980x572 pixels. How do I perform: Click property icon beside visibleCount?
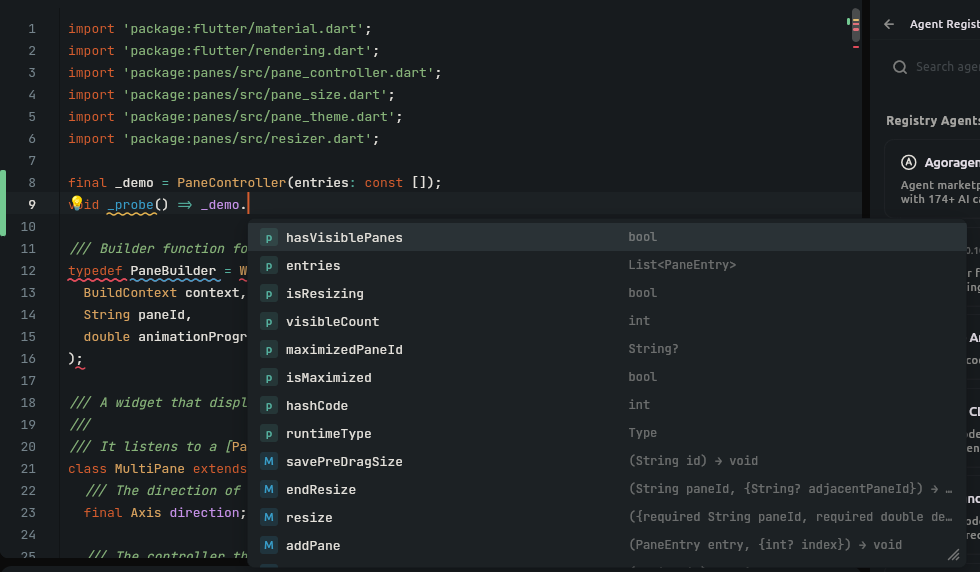[x=269, y=321]
